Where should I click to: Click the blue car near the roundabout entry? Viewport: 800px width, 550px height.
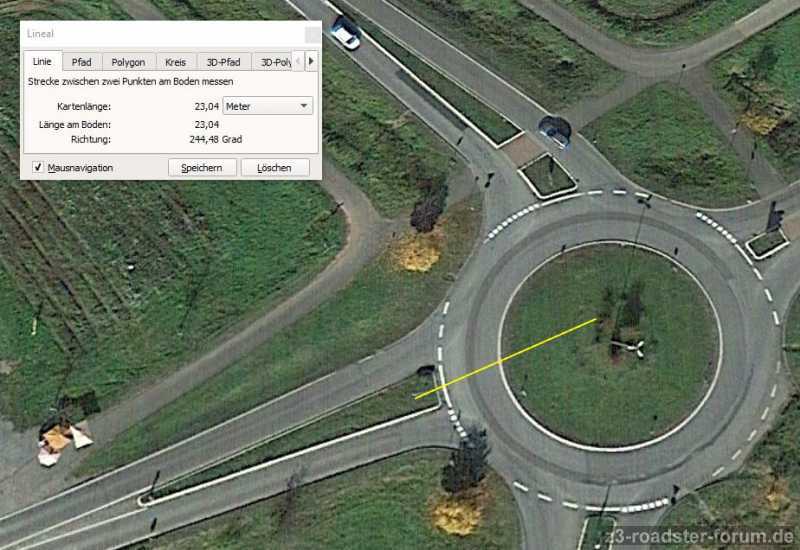coord(555,132)
